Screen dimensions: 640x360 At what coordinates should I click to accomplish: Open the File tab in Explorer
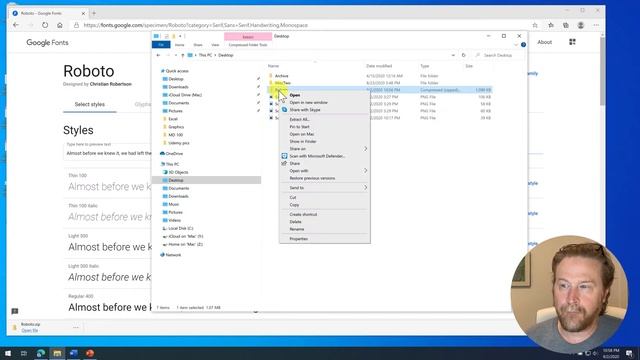point(161,45)
